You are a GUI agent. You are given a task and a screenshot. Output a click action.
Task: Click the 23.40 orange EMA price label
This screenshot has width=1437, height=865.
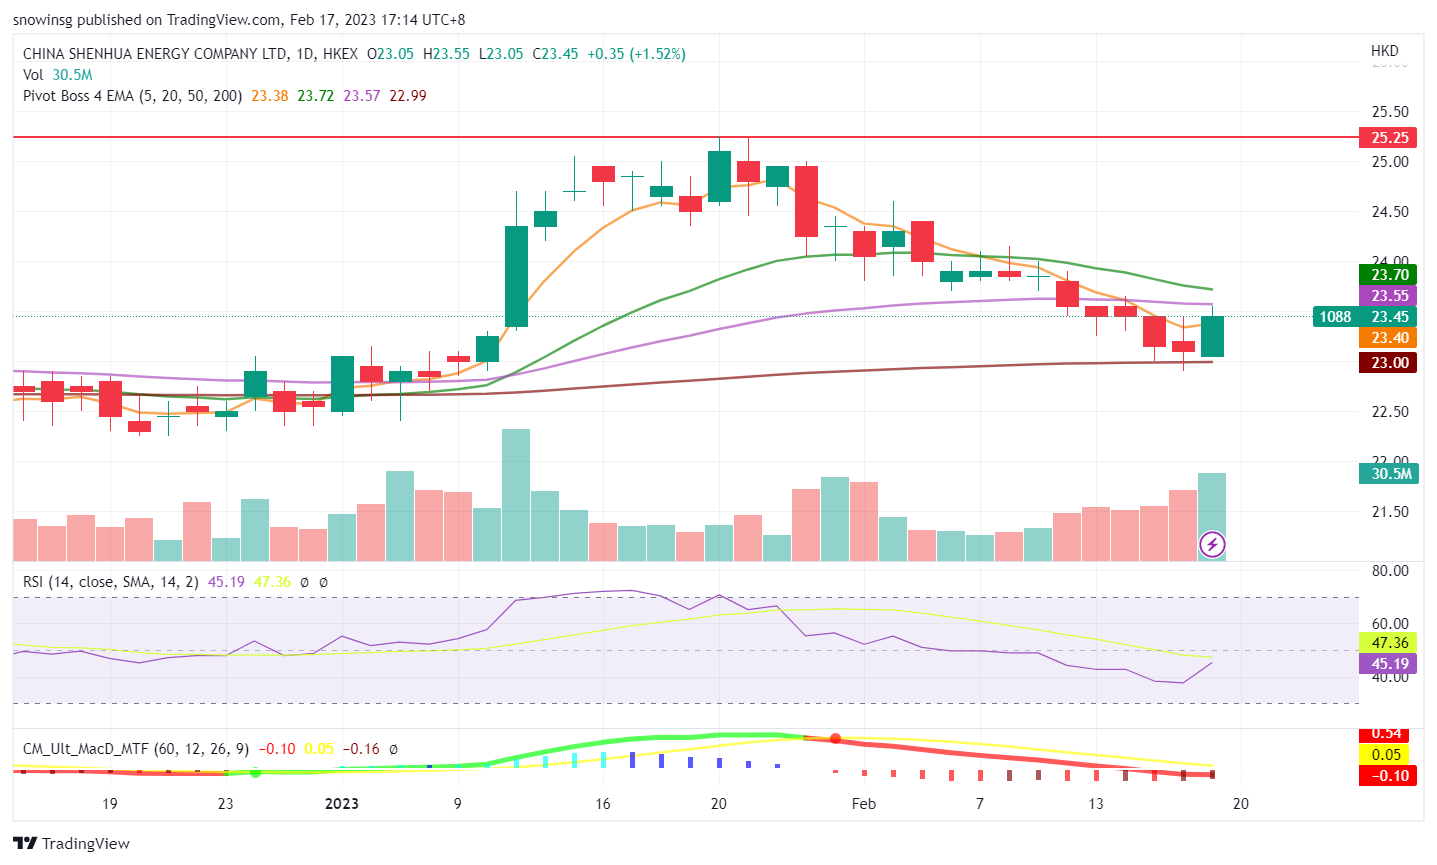1389,338
